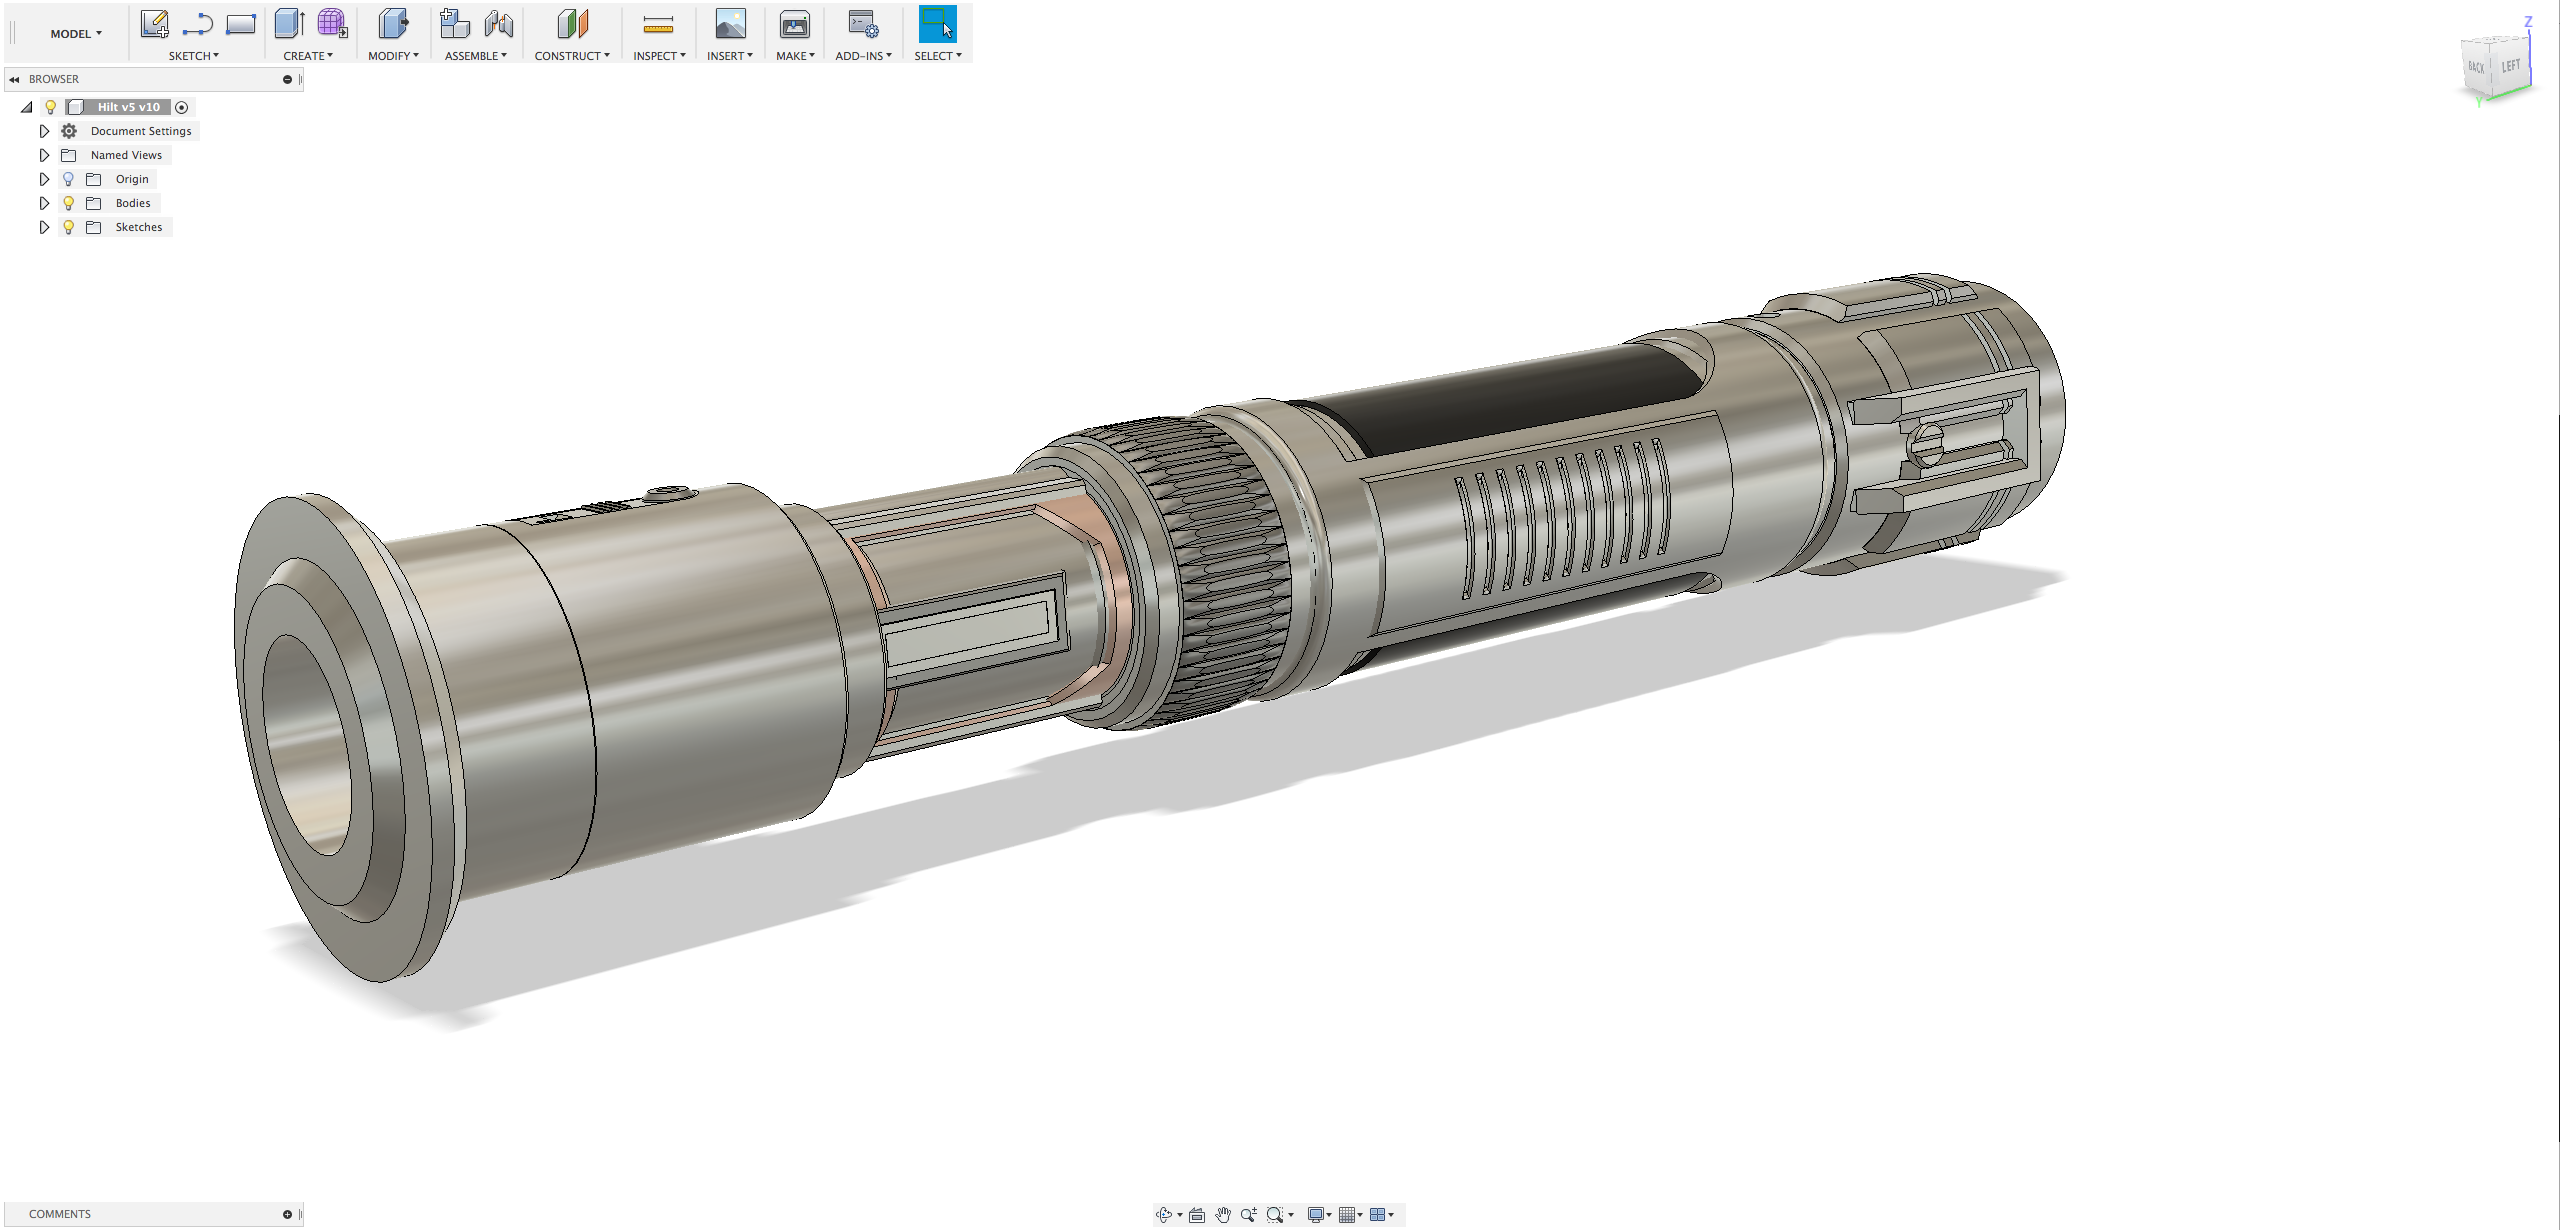Collapse the Hilt v5 v10 root node
2560x1230 pixels.
pyautogui.click(x=27, y=107)
